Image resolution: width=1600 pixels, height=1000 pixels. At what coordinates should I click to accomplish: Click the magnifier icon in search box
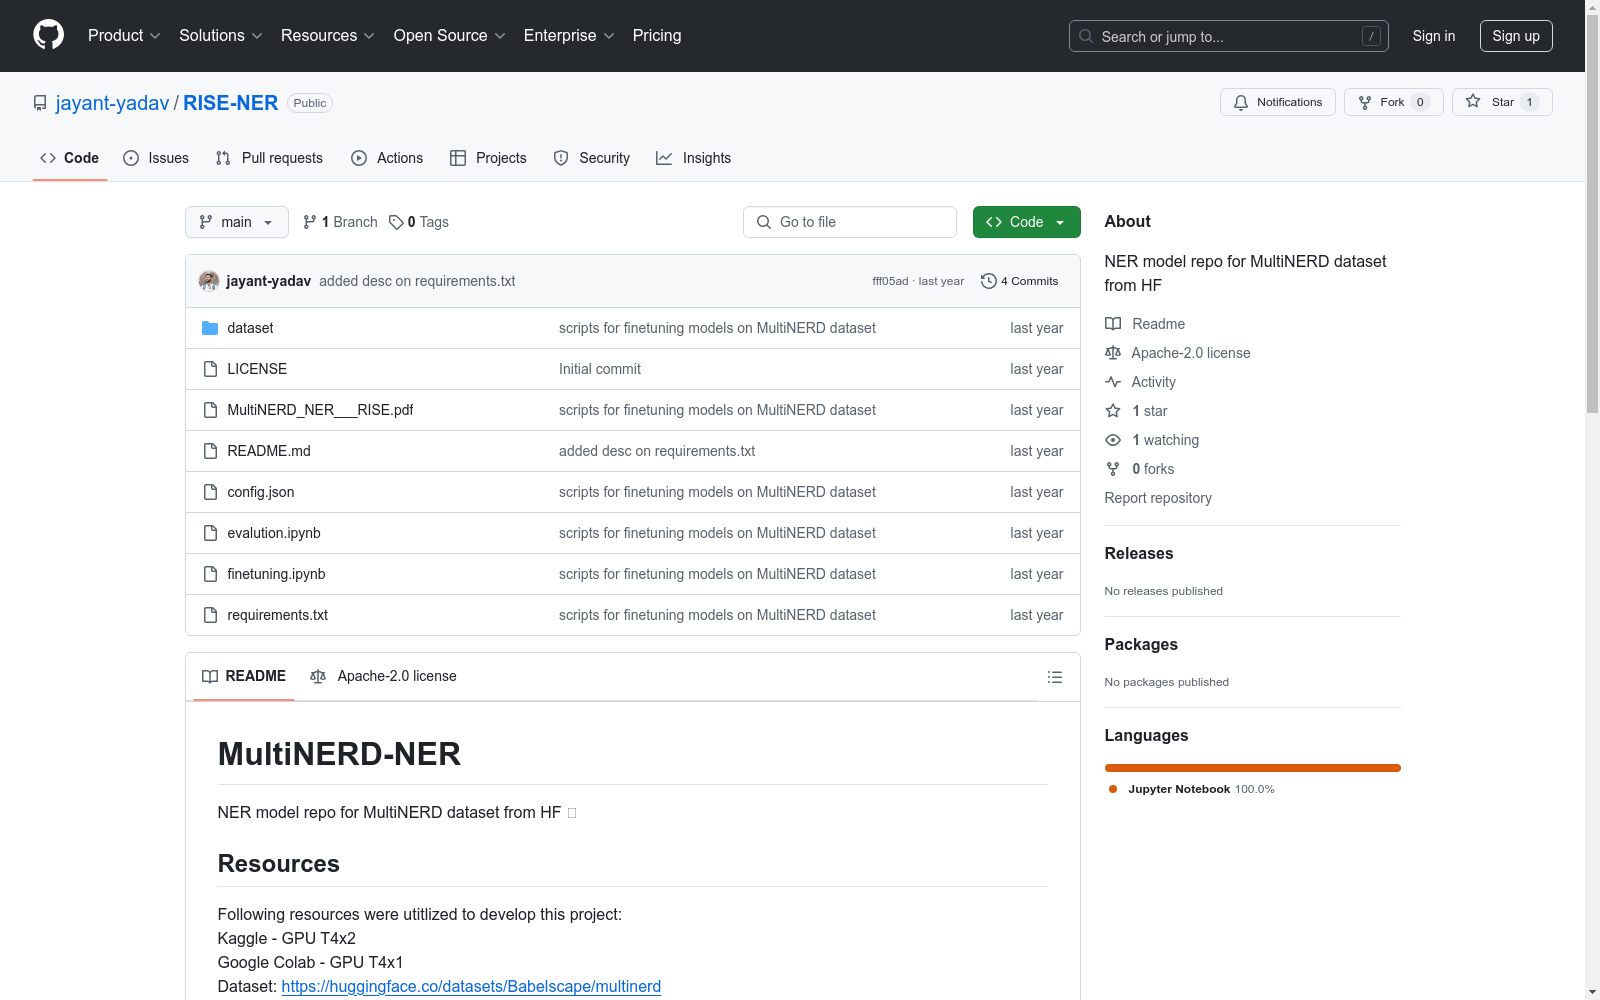point(1086,36)
